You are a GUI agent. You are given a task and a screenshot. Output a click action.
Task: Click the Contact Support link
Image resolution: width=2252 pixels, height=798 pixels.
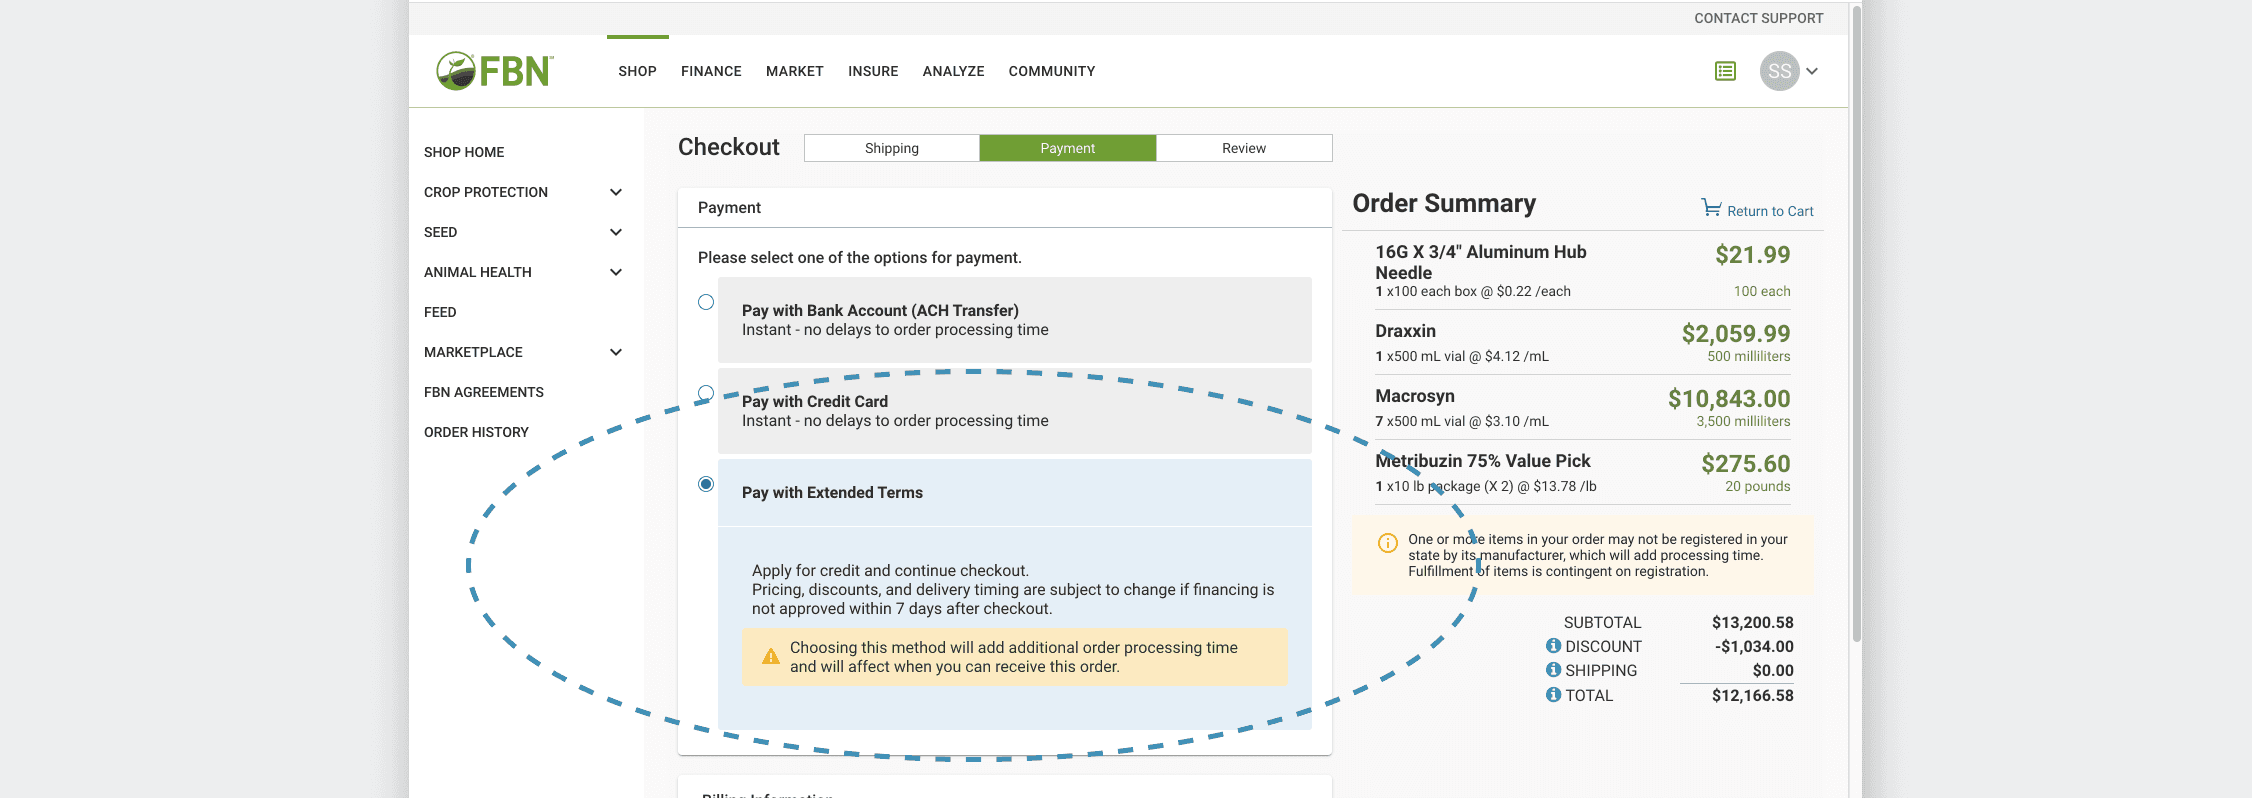point(1758,18)
